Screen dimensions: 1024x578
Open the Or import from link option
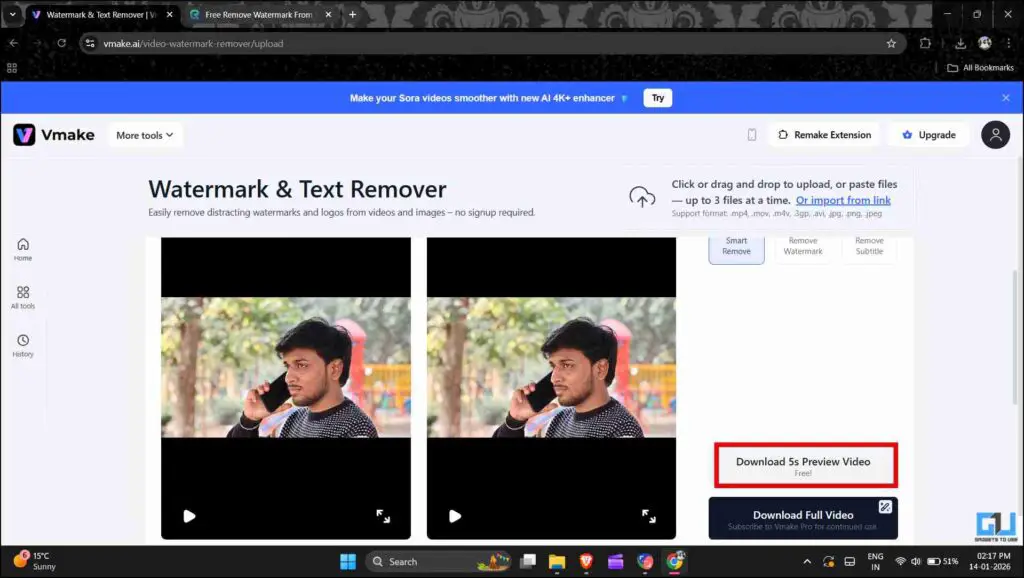[x=843, y=199]
